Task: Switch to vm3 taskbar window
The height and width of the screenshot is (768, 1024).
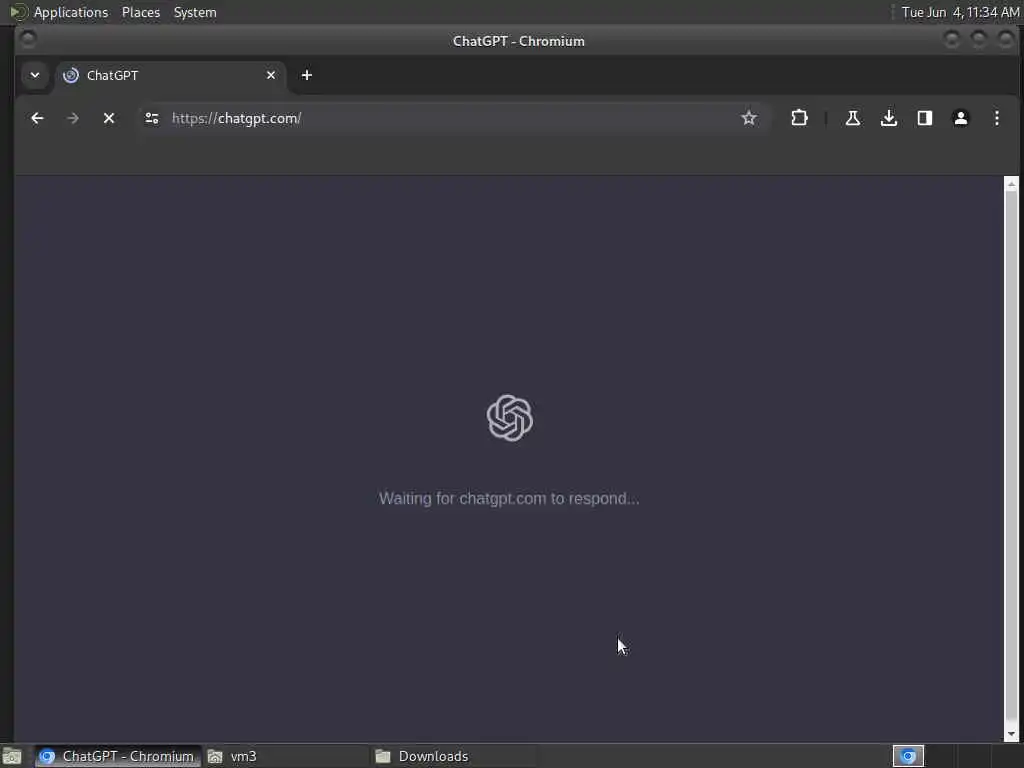Action: pos(285,756)
